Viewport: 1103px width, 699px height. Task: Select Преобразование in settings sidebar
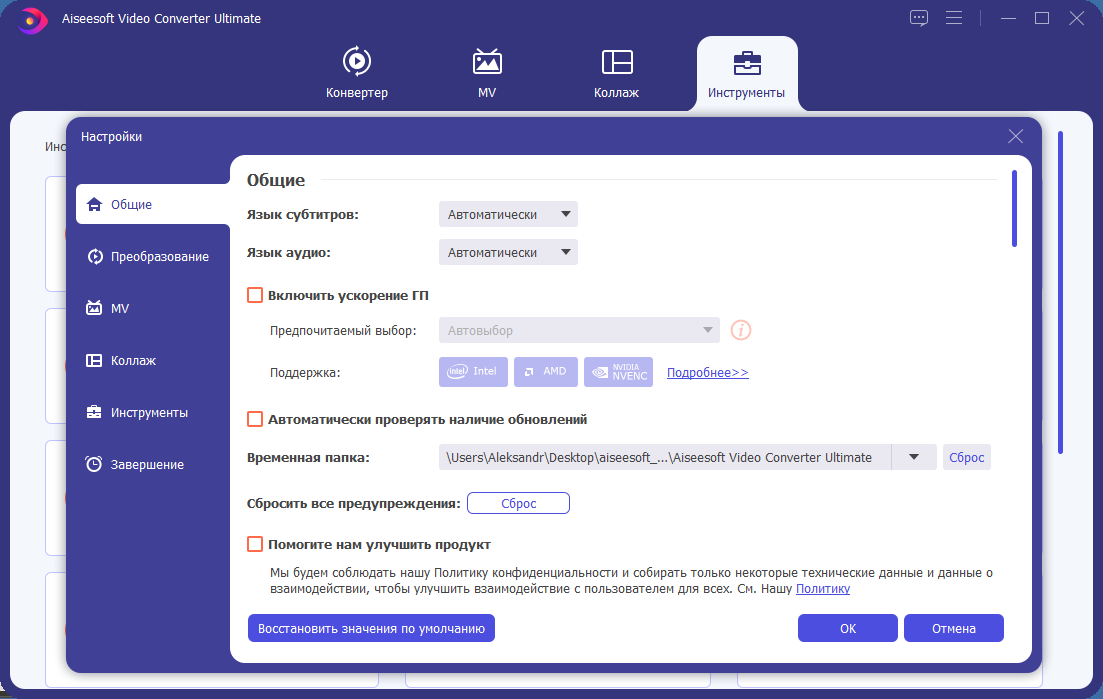click(149, 257)
